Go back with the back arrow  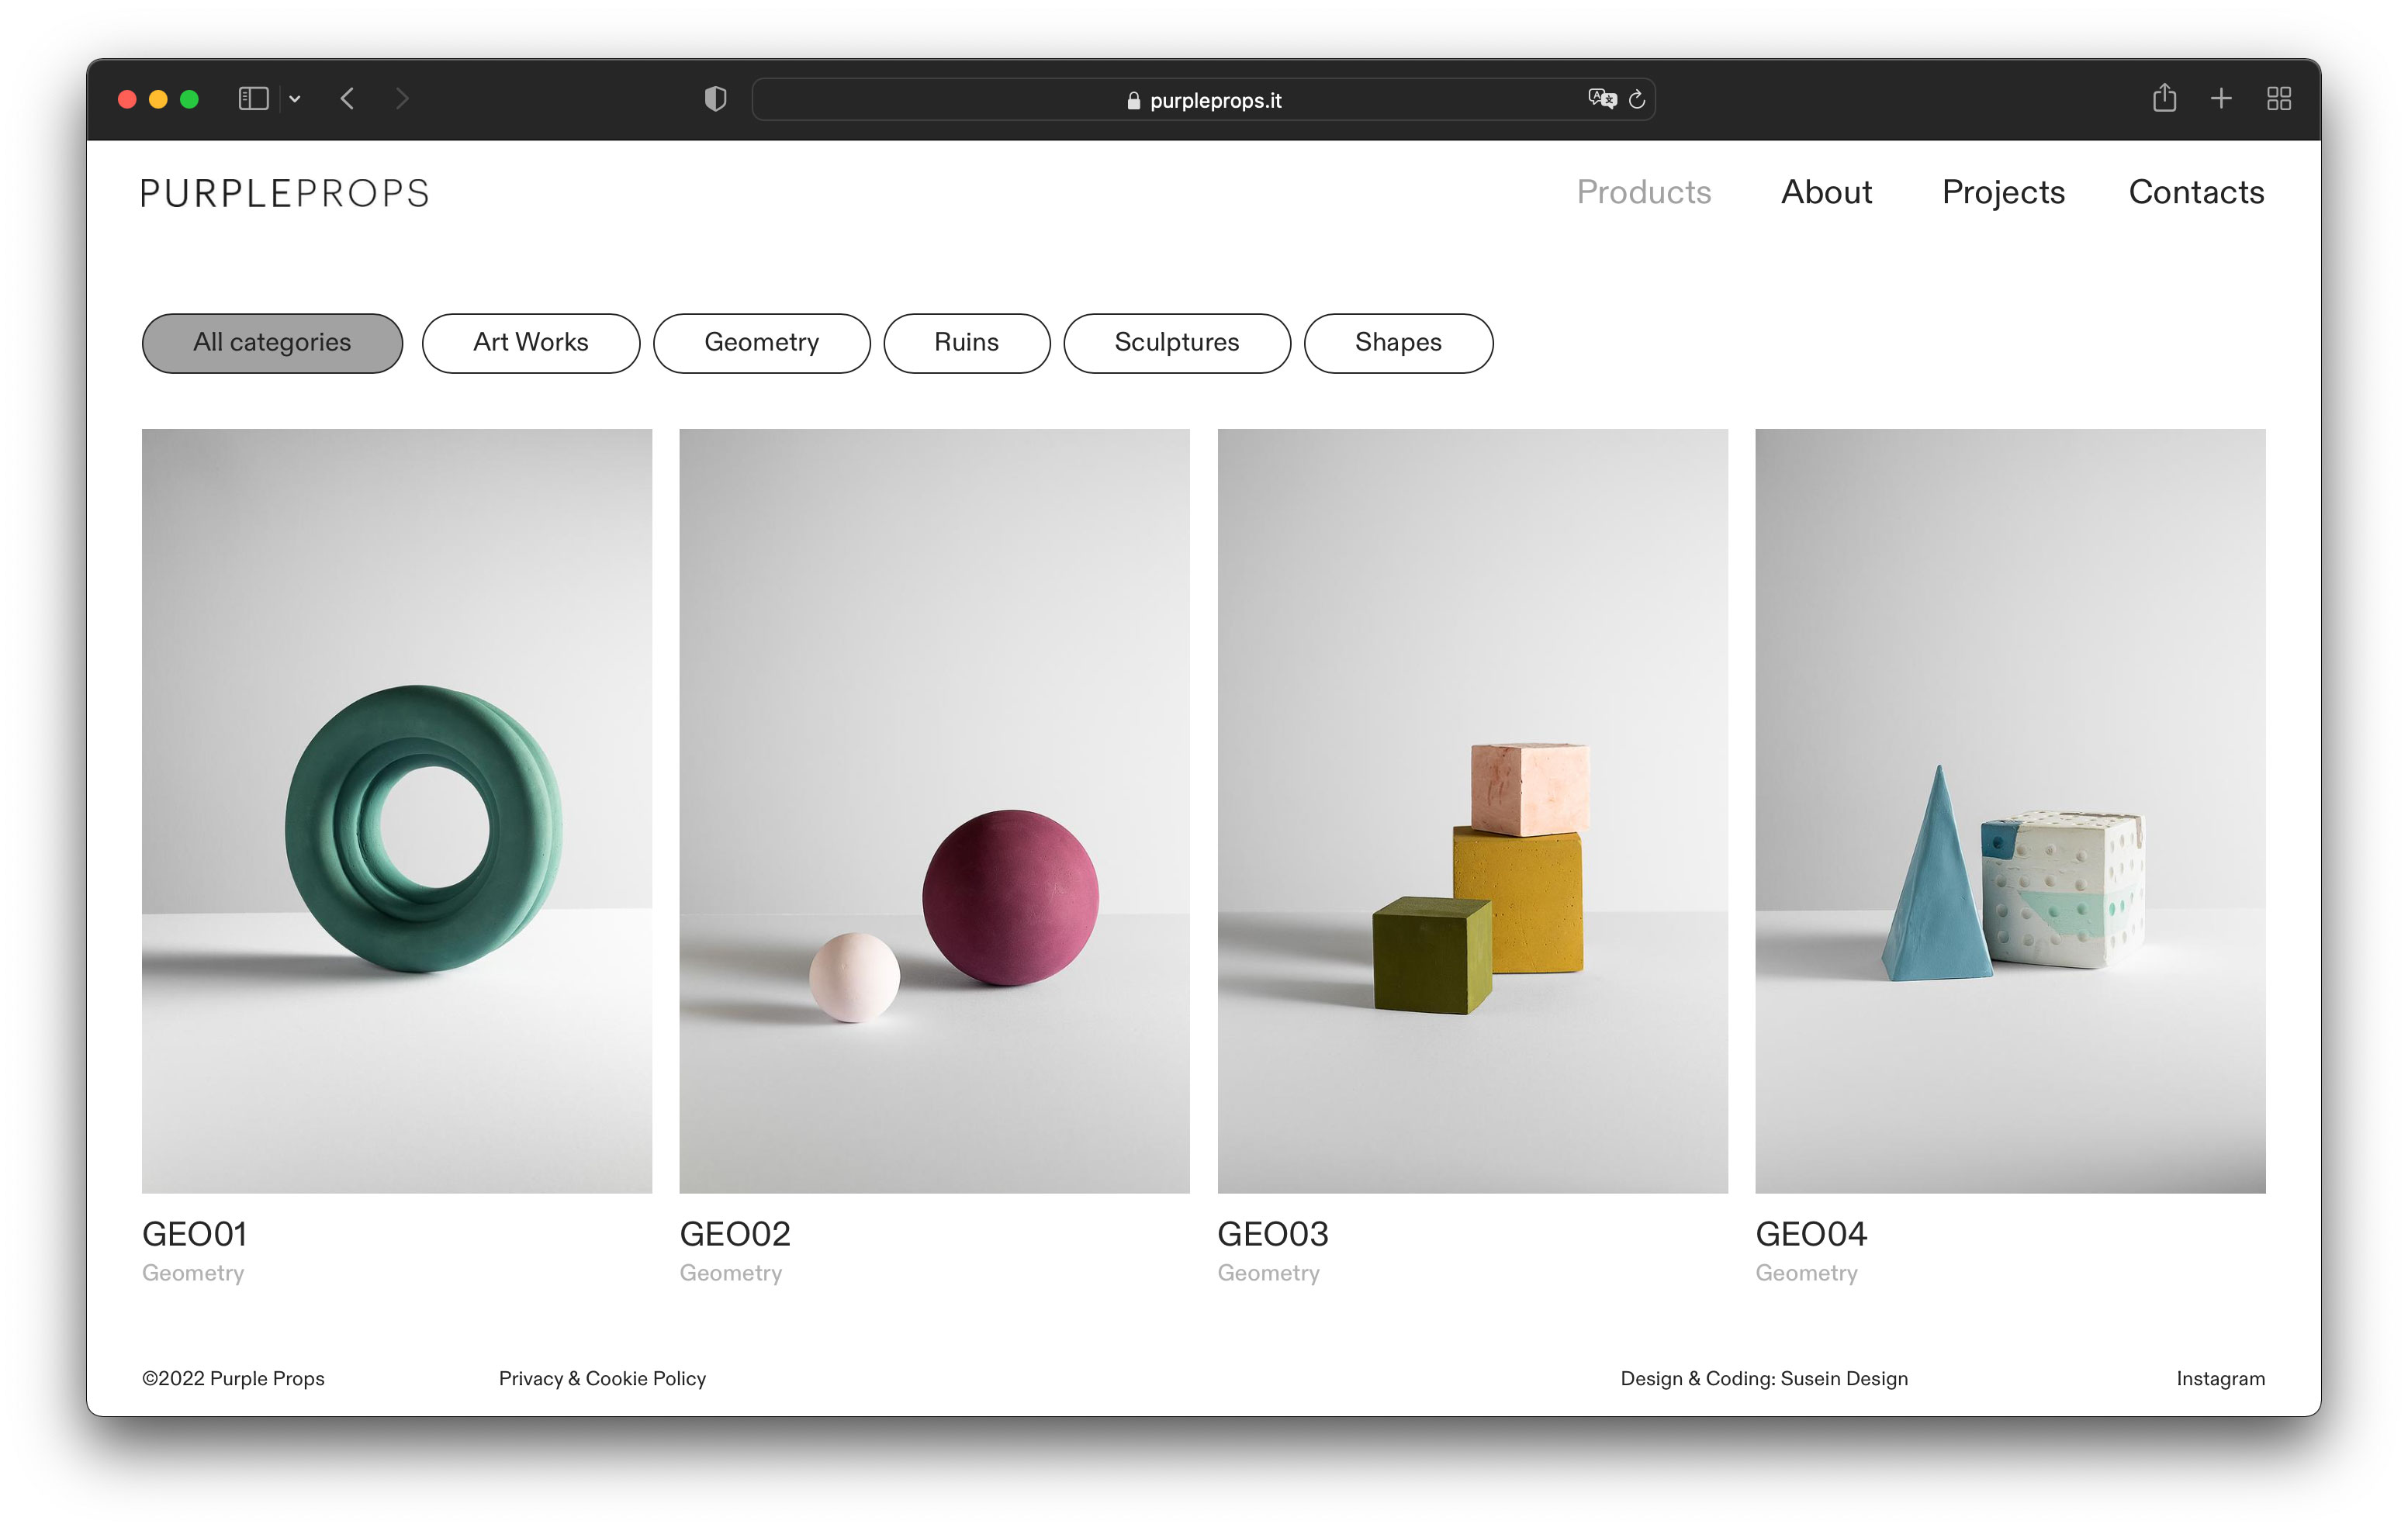[x=347, y=98]
